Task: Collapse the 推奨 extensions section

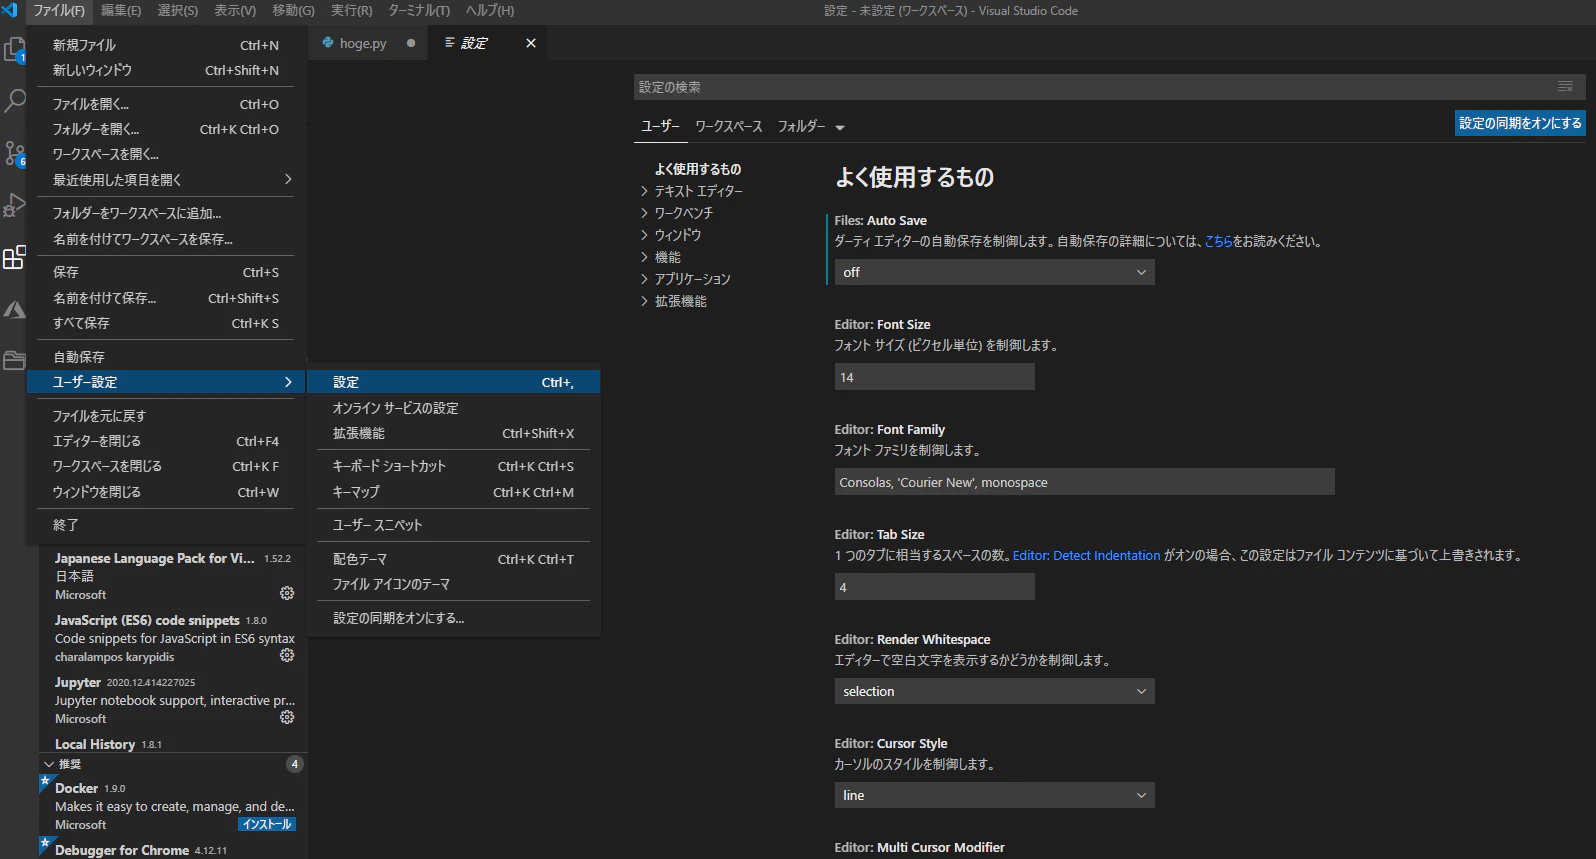Action: 49,764
